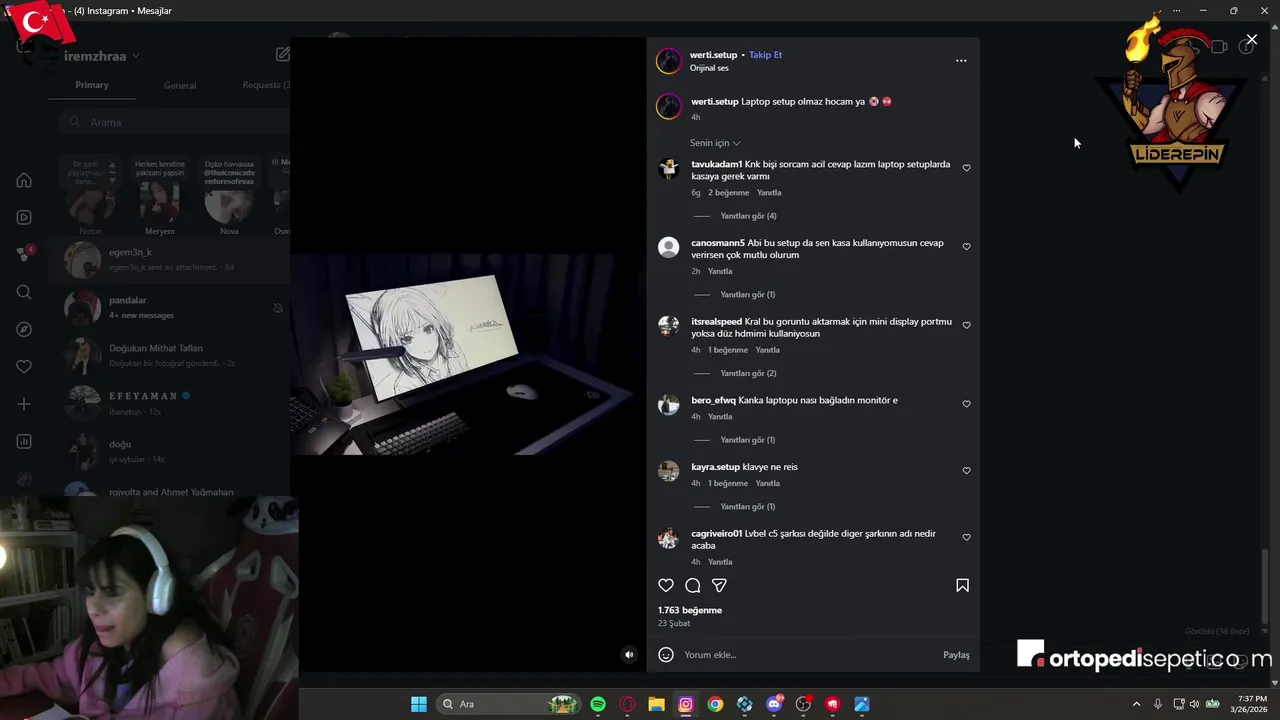The image size is (1280, 720).
Task: Expand the iremzhraa account switcher
Action: point(102,56)
